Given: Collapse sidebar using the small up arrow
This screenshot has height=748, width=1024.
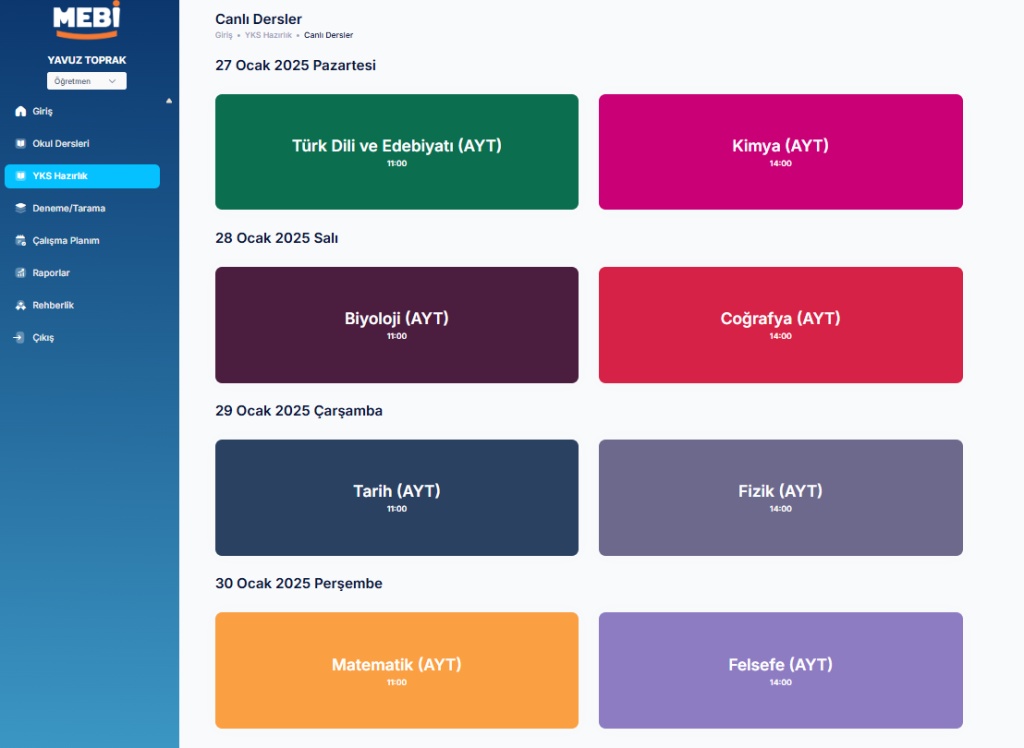Looking at the screenshot, I should click(x=169, y=101).
